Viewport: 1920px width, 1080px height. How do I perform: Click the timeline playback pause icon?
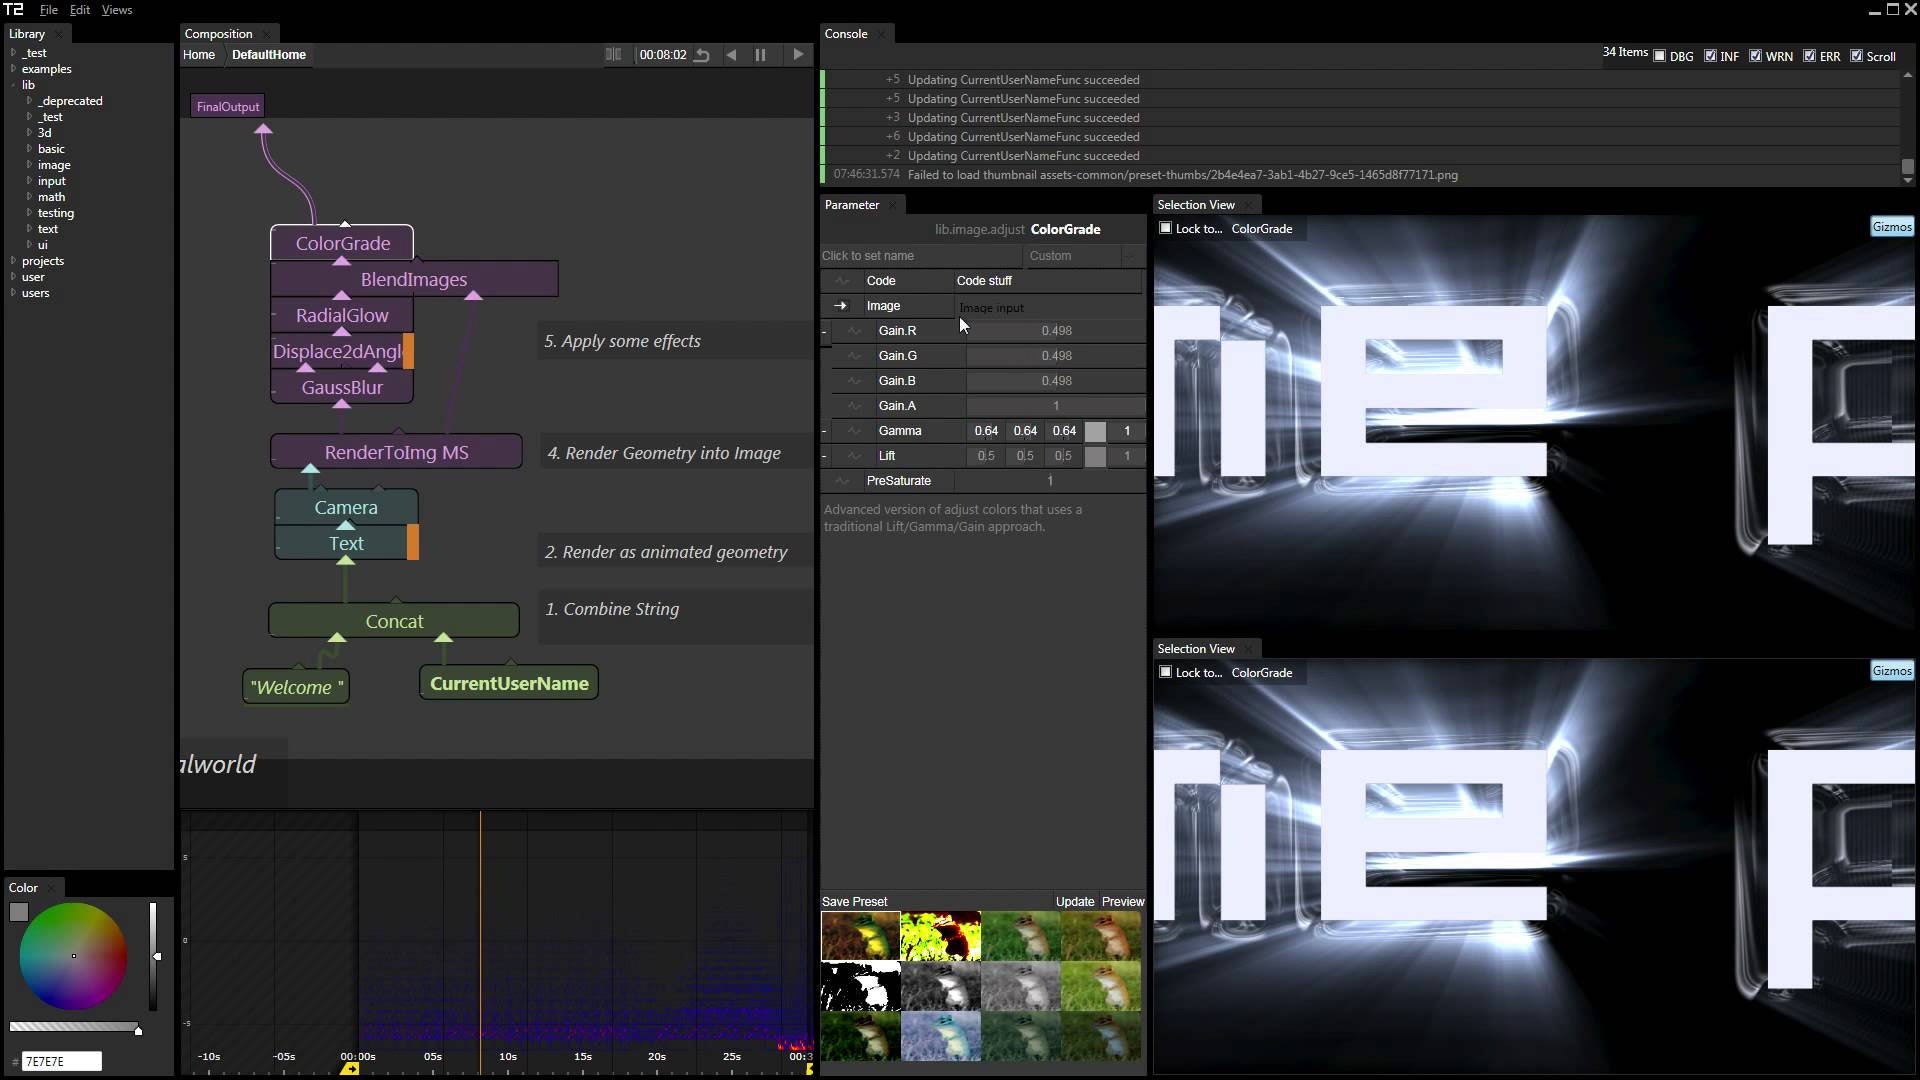[760, 55]
